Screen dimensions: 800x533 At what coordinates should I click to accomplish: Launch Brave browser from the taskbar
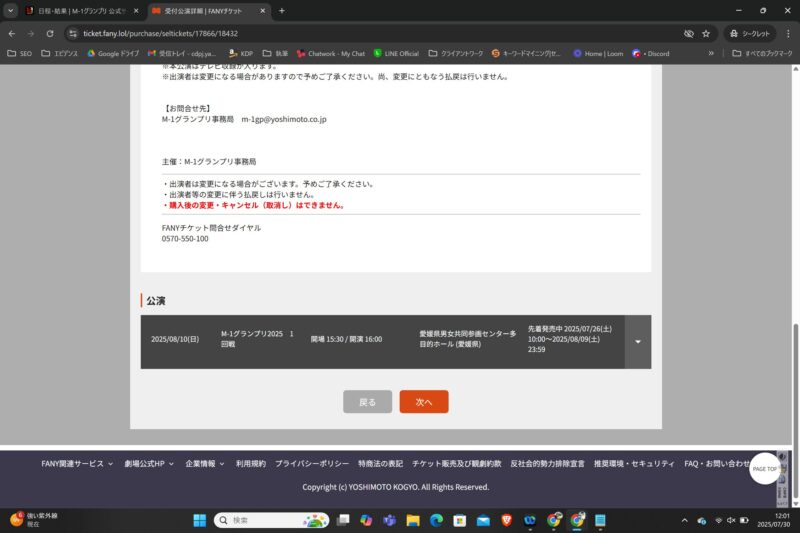coord(507,520)
